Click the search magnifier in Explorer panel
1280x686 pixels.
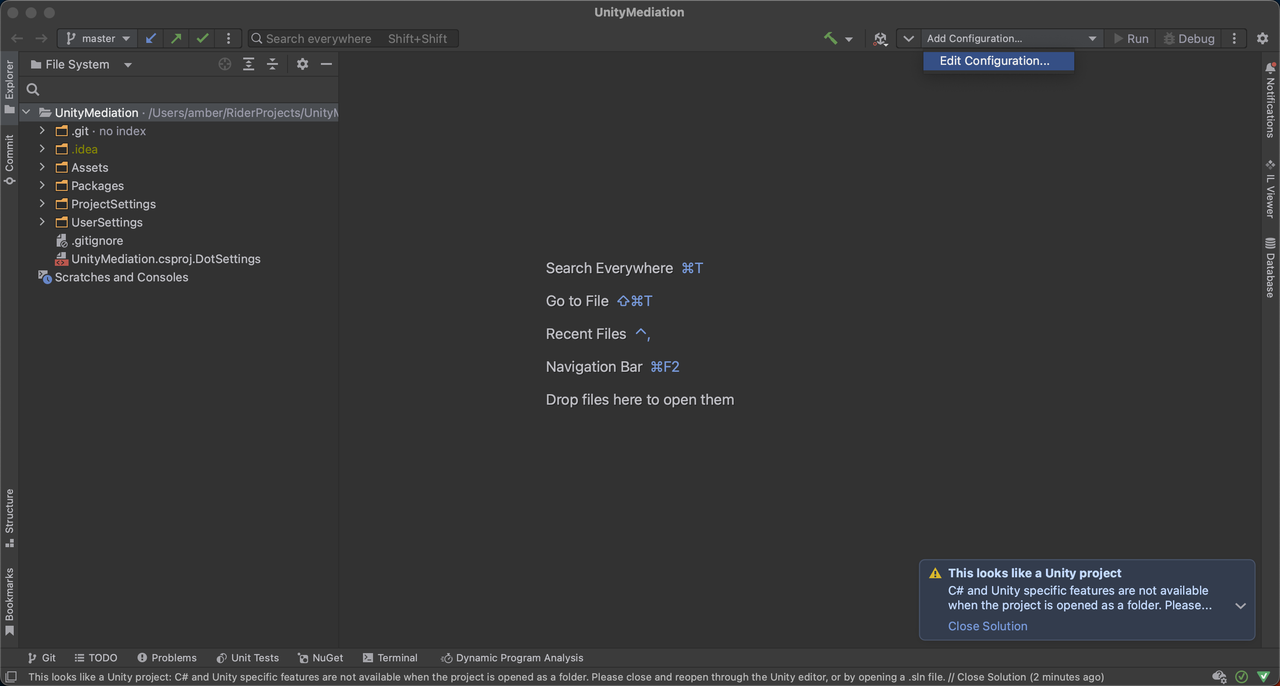(x=33, y=89)
